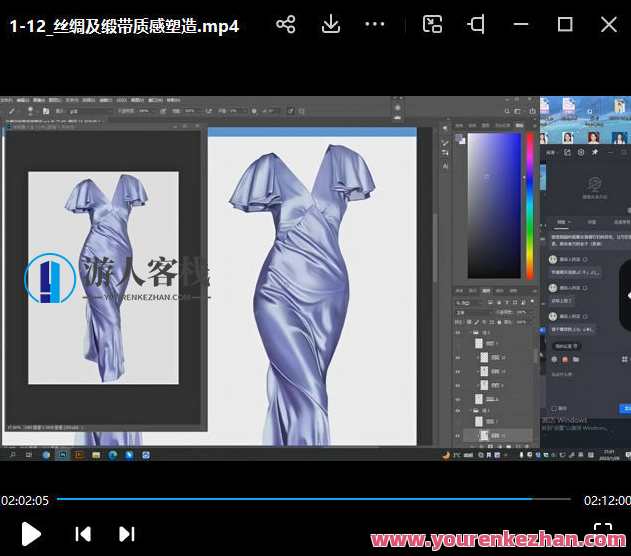
Task: Click the video progress bar
Action: tap(313, 499)
